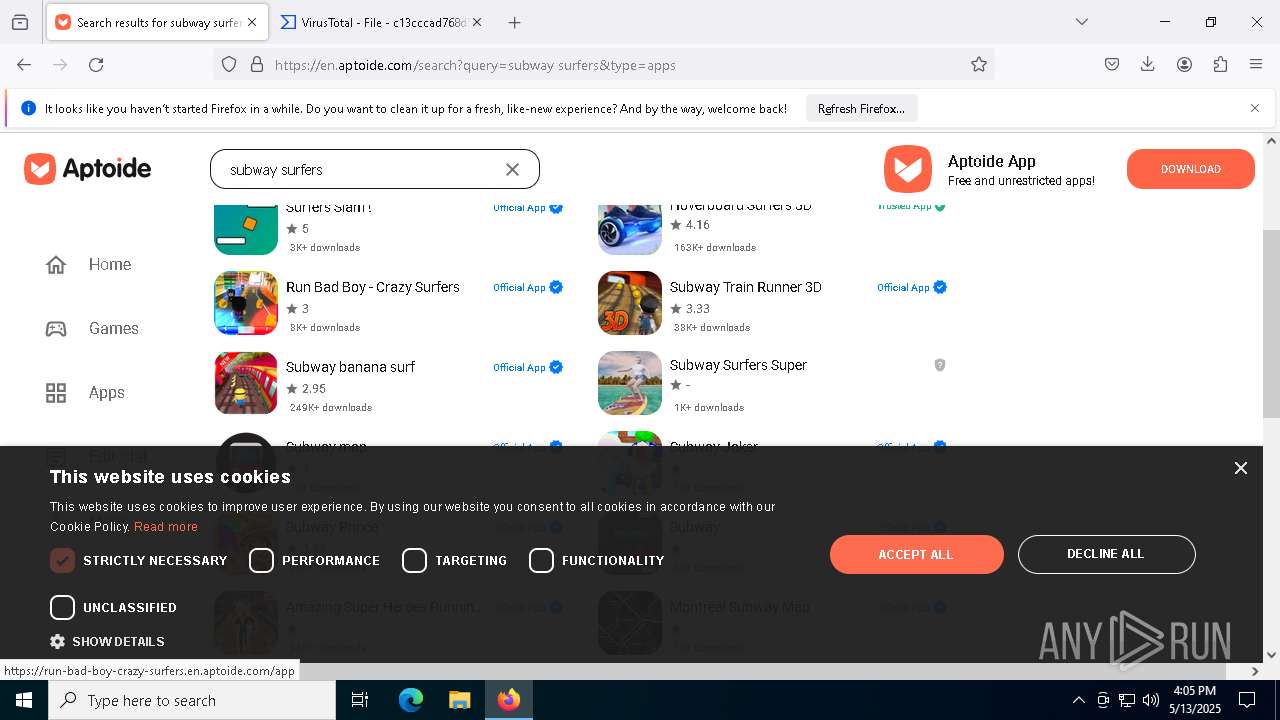The image size is (1280, 720).
Task: Click the Apps grid icon in the sidebar
Action: coord(56,393)
